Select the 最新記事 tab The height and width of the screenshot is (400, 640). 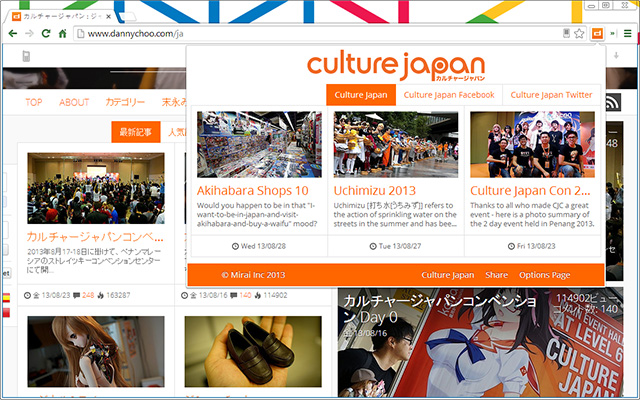point(136,132)
